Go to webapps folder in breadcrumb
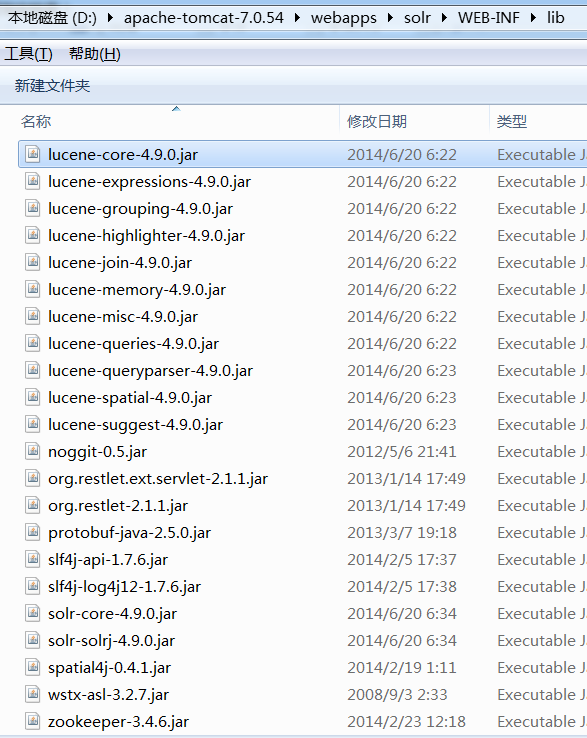 click(344, 18)
